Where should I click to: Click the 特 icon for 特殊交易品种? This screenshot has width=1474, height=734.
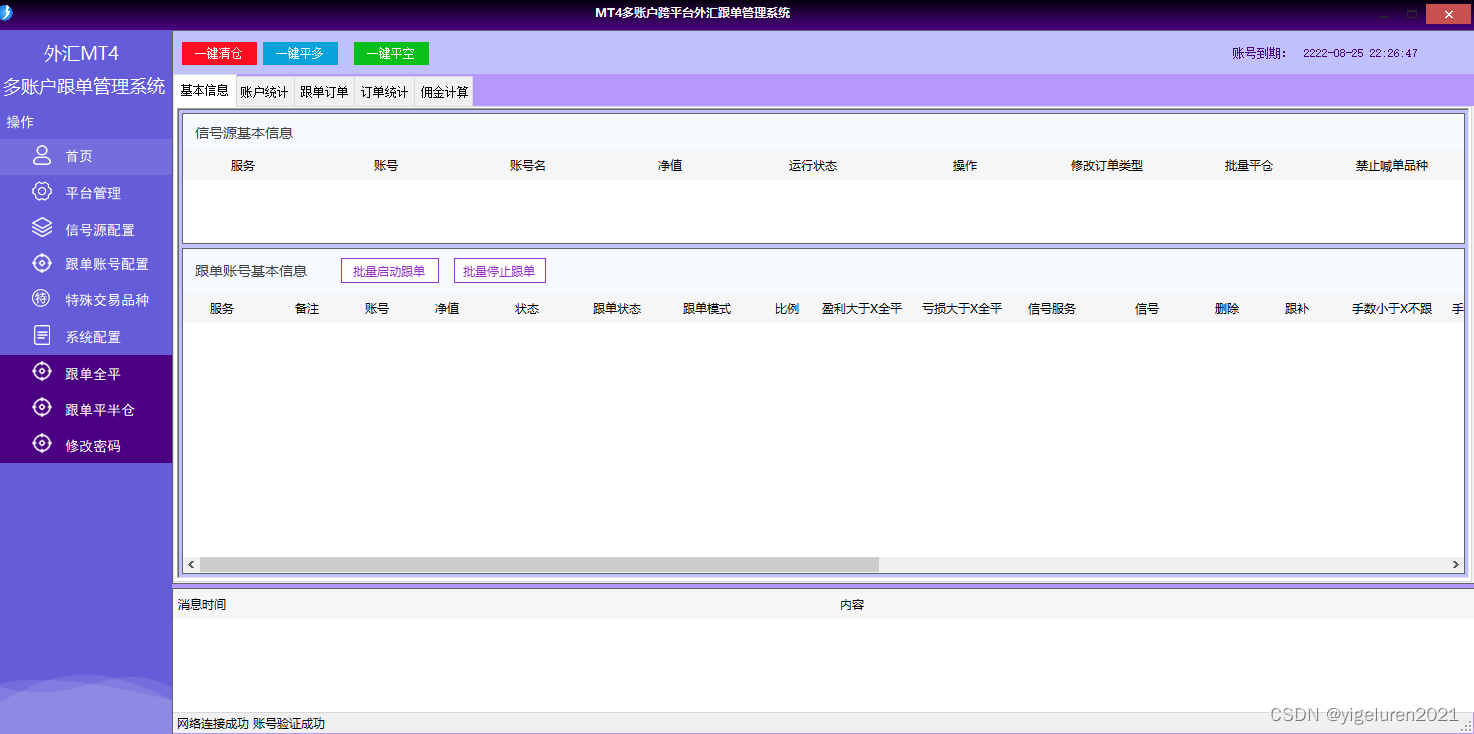tap(42, 299)
